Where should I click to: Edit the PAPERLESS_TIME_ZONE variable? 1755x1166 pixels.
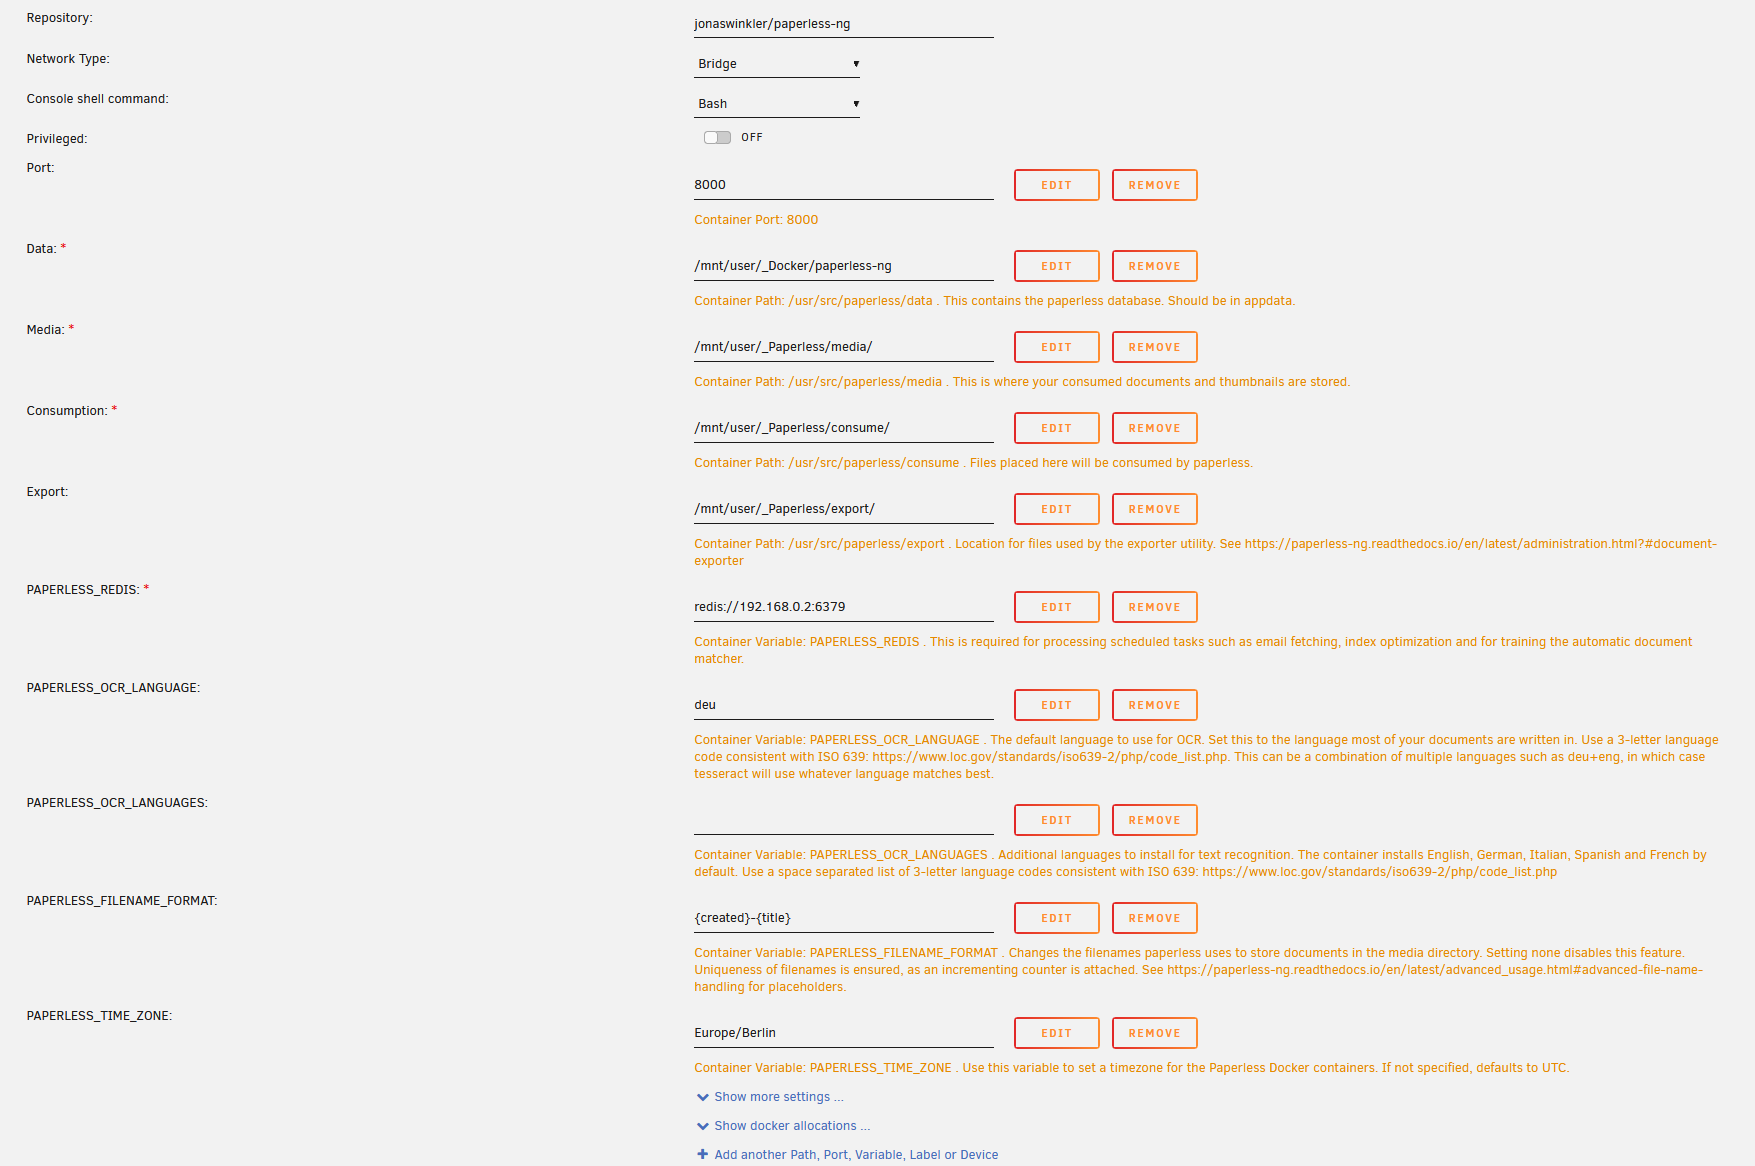point(1057,1033)
